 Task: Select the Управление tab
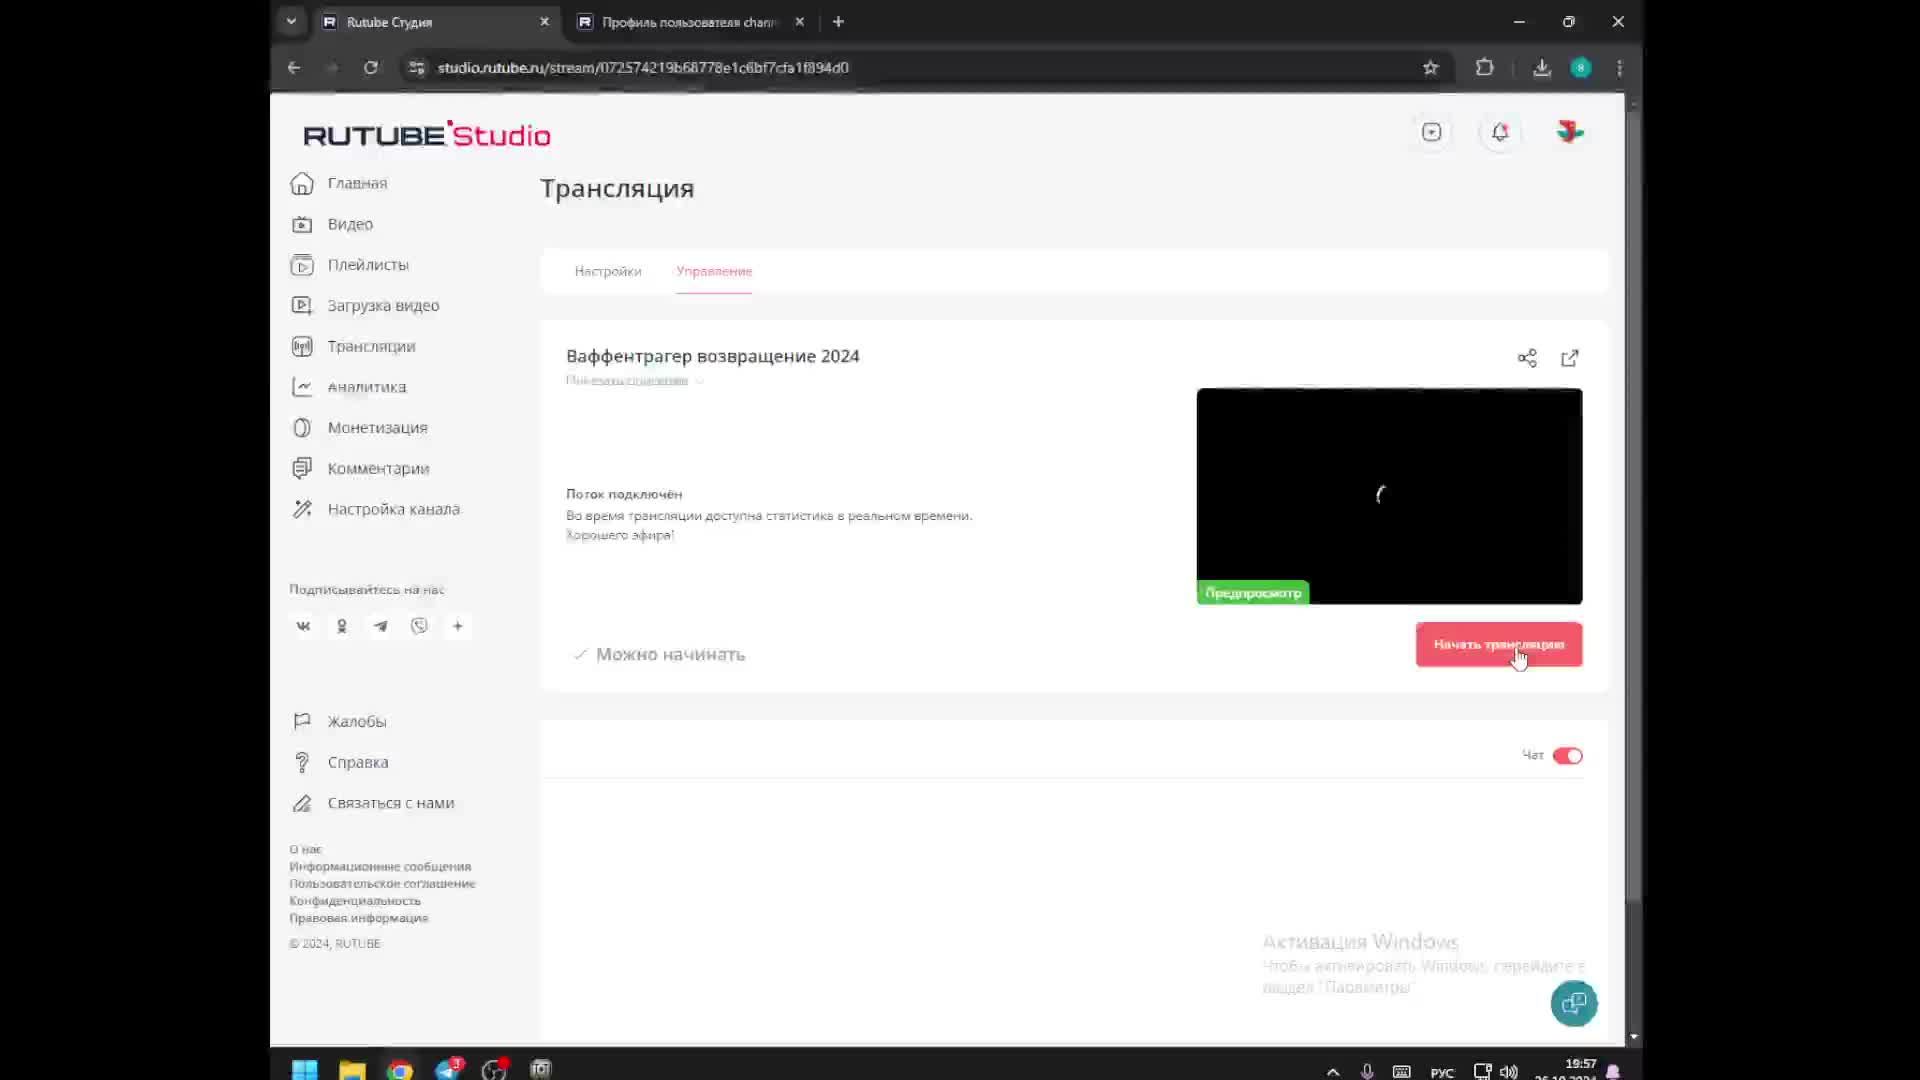[x=714, y=271]
